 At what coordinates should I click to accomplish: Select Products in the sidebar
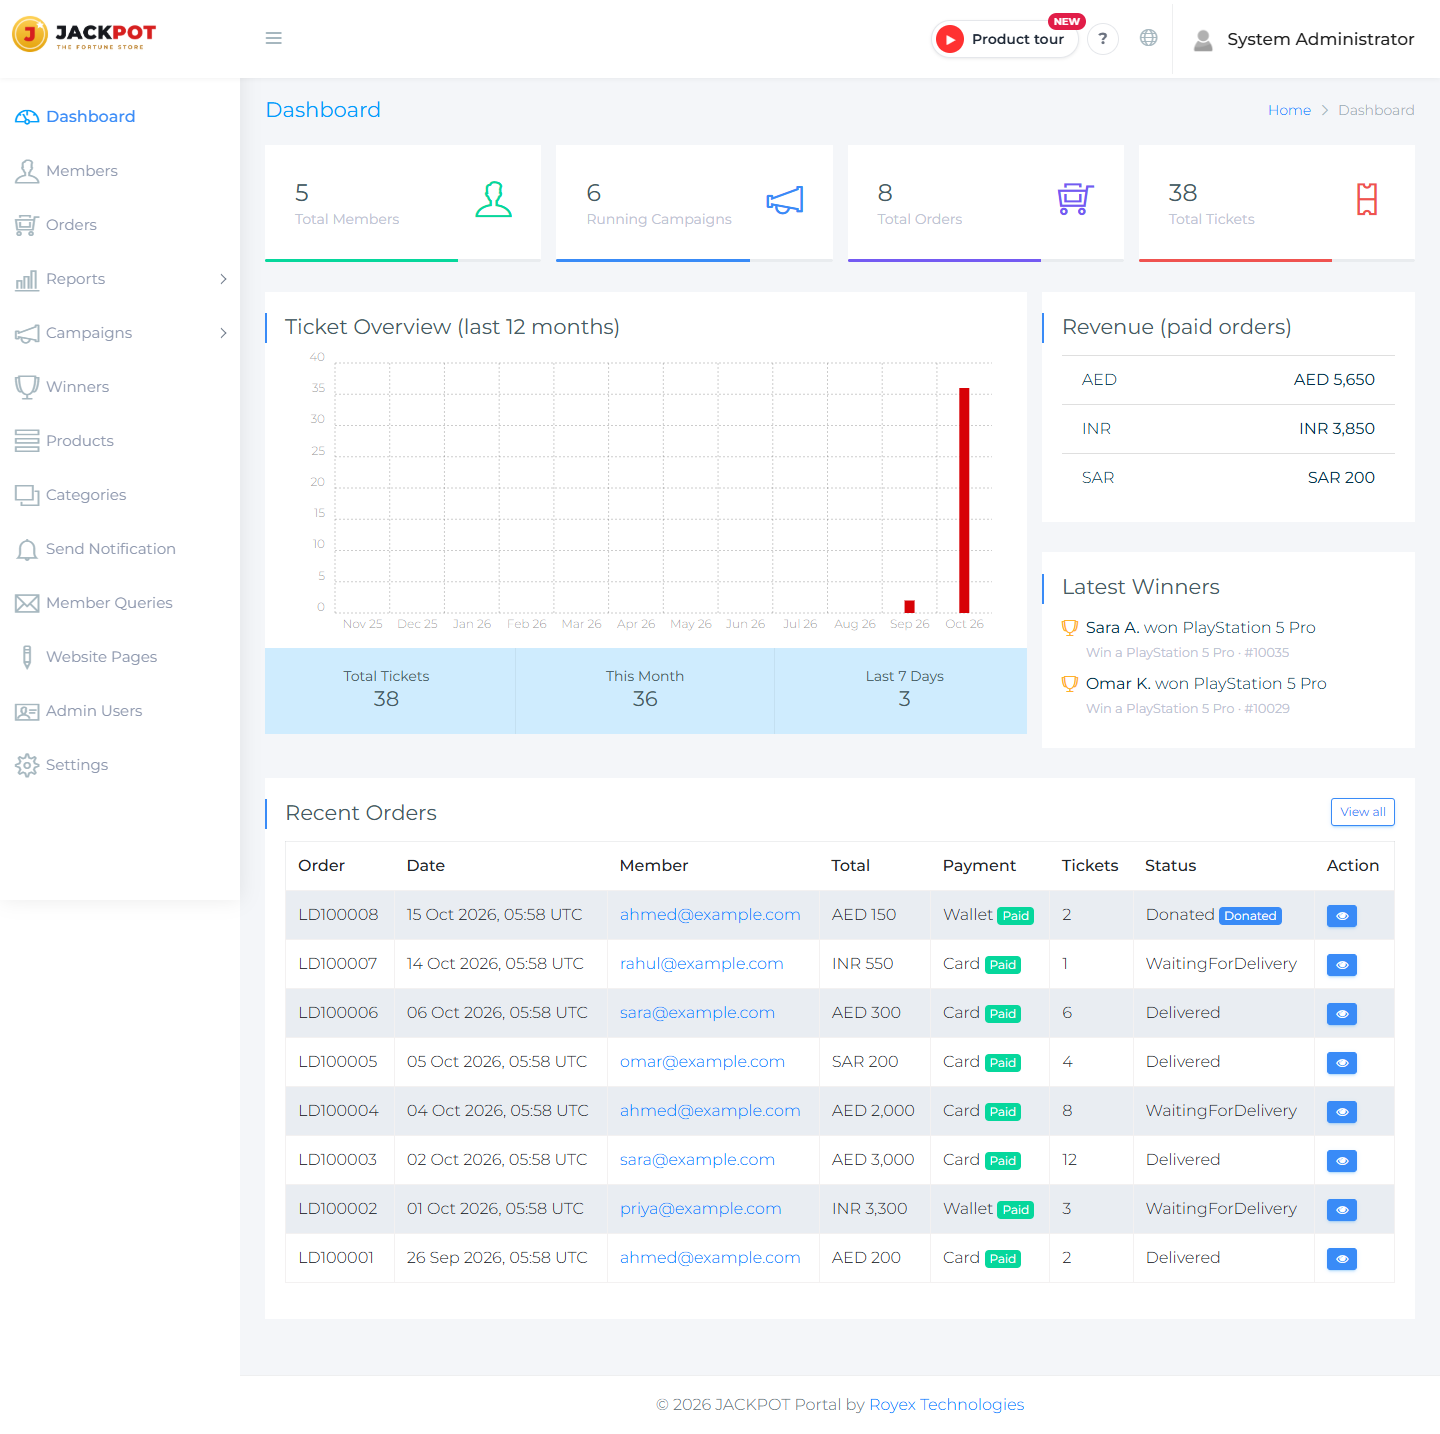tap(120, 441)
